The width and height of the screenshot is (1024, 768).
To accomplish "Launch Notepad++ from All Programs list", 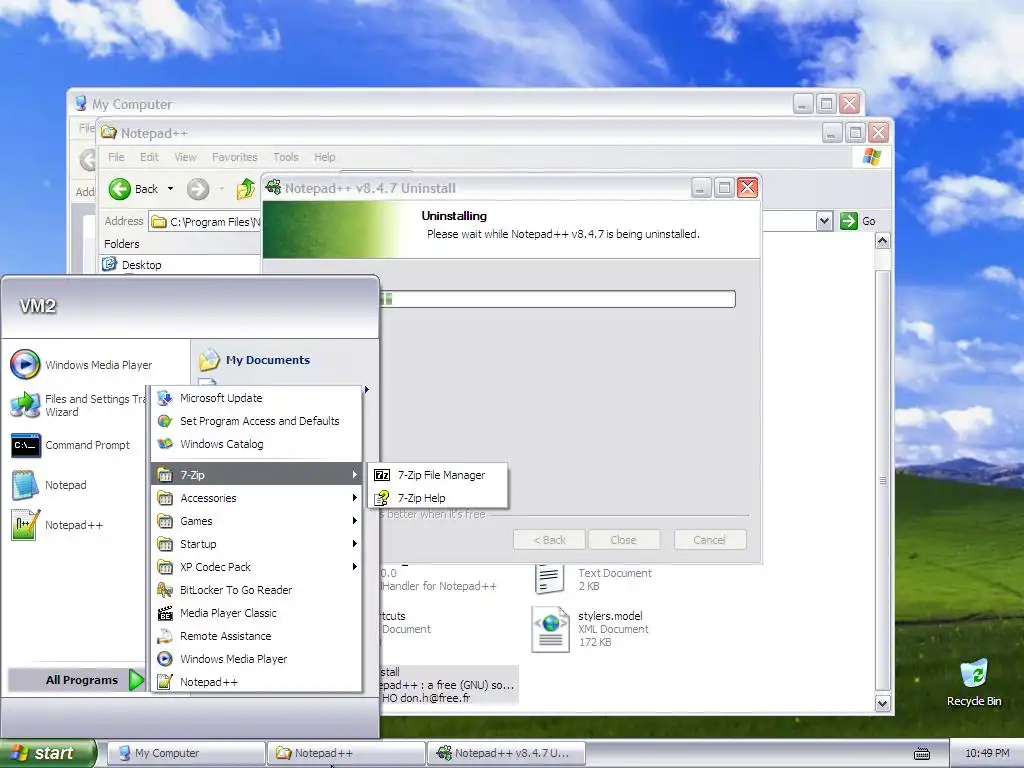I will 257,682.
